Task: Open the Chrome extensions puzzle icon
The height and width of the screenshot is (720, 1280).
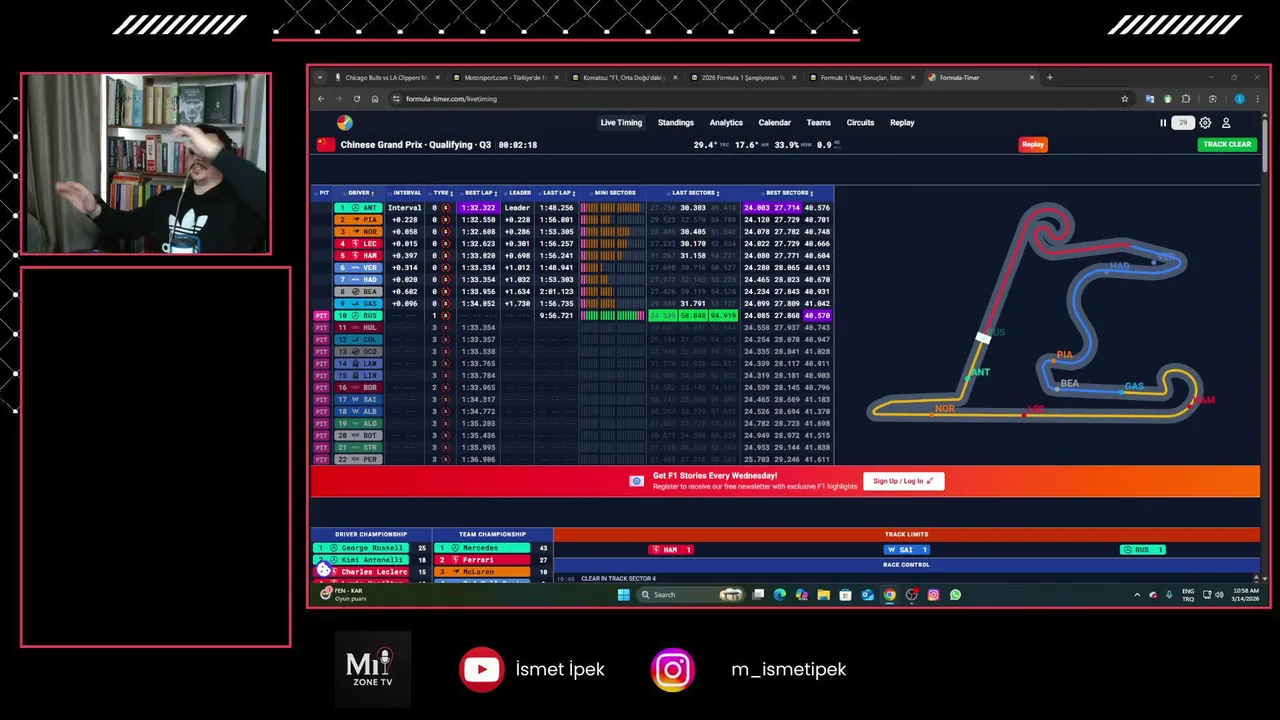Action: tap(1186, 99)
